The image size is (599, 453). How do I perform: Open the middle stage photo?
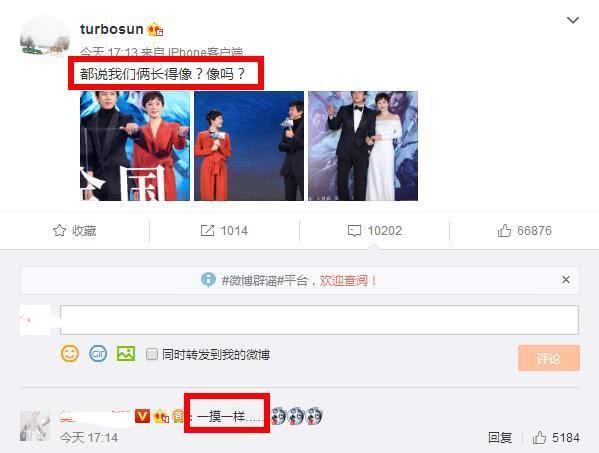(x=249, y=146)
